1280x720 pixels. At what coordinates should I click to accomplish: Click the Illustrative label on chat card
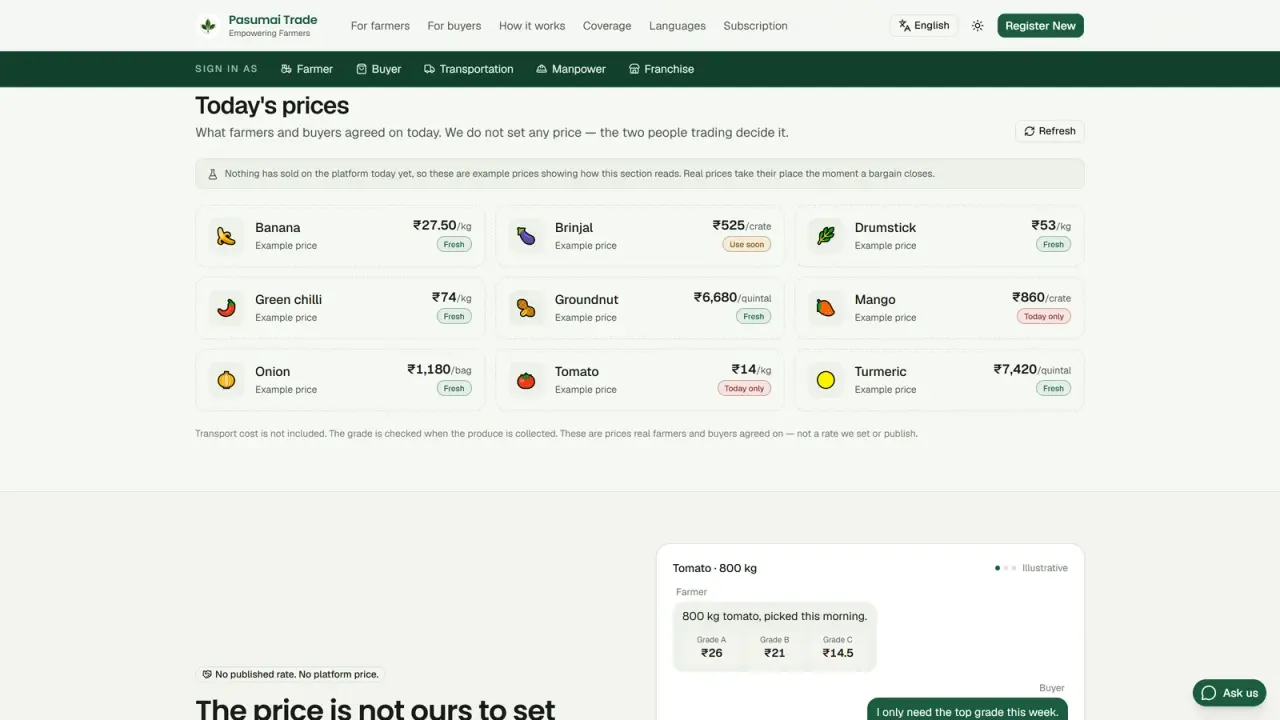[1045, 568]
